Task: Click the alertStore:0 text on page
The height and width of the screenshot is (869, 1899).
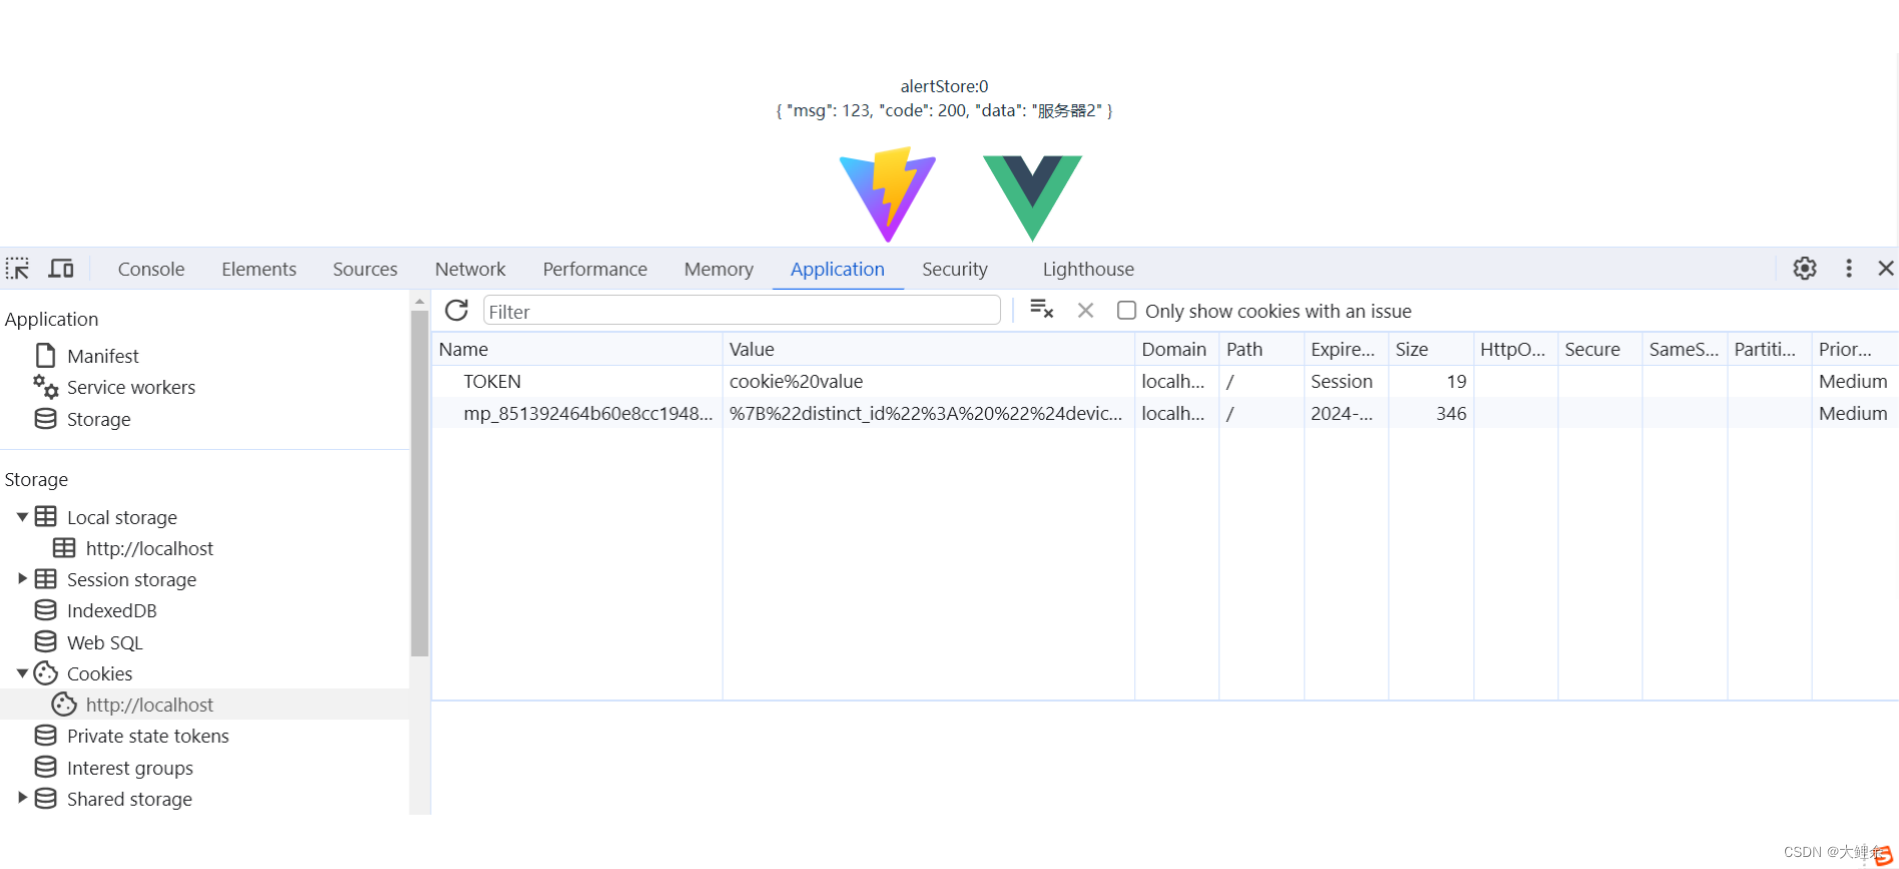Action: (x=944, y=86)
